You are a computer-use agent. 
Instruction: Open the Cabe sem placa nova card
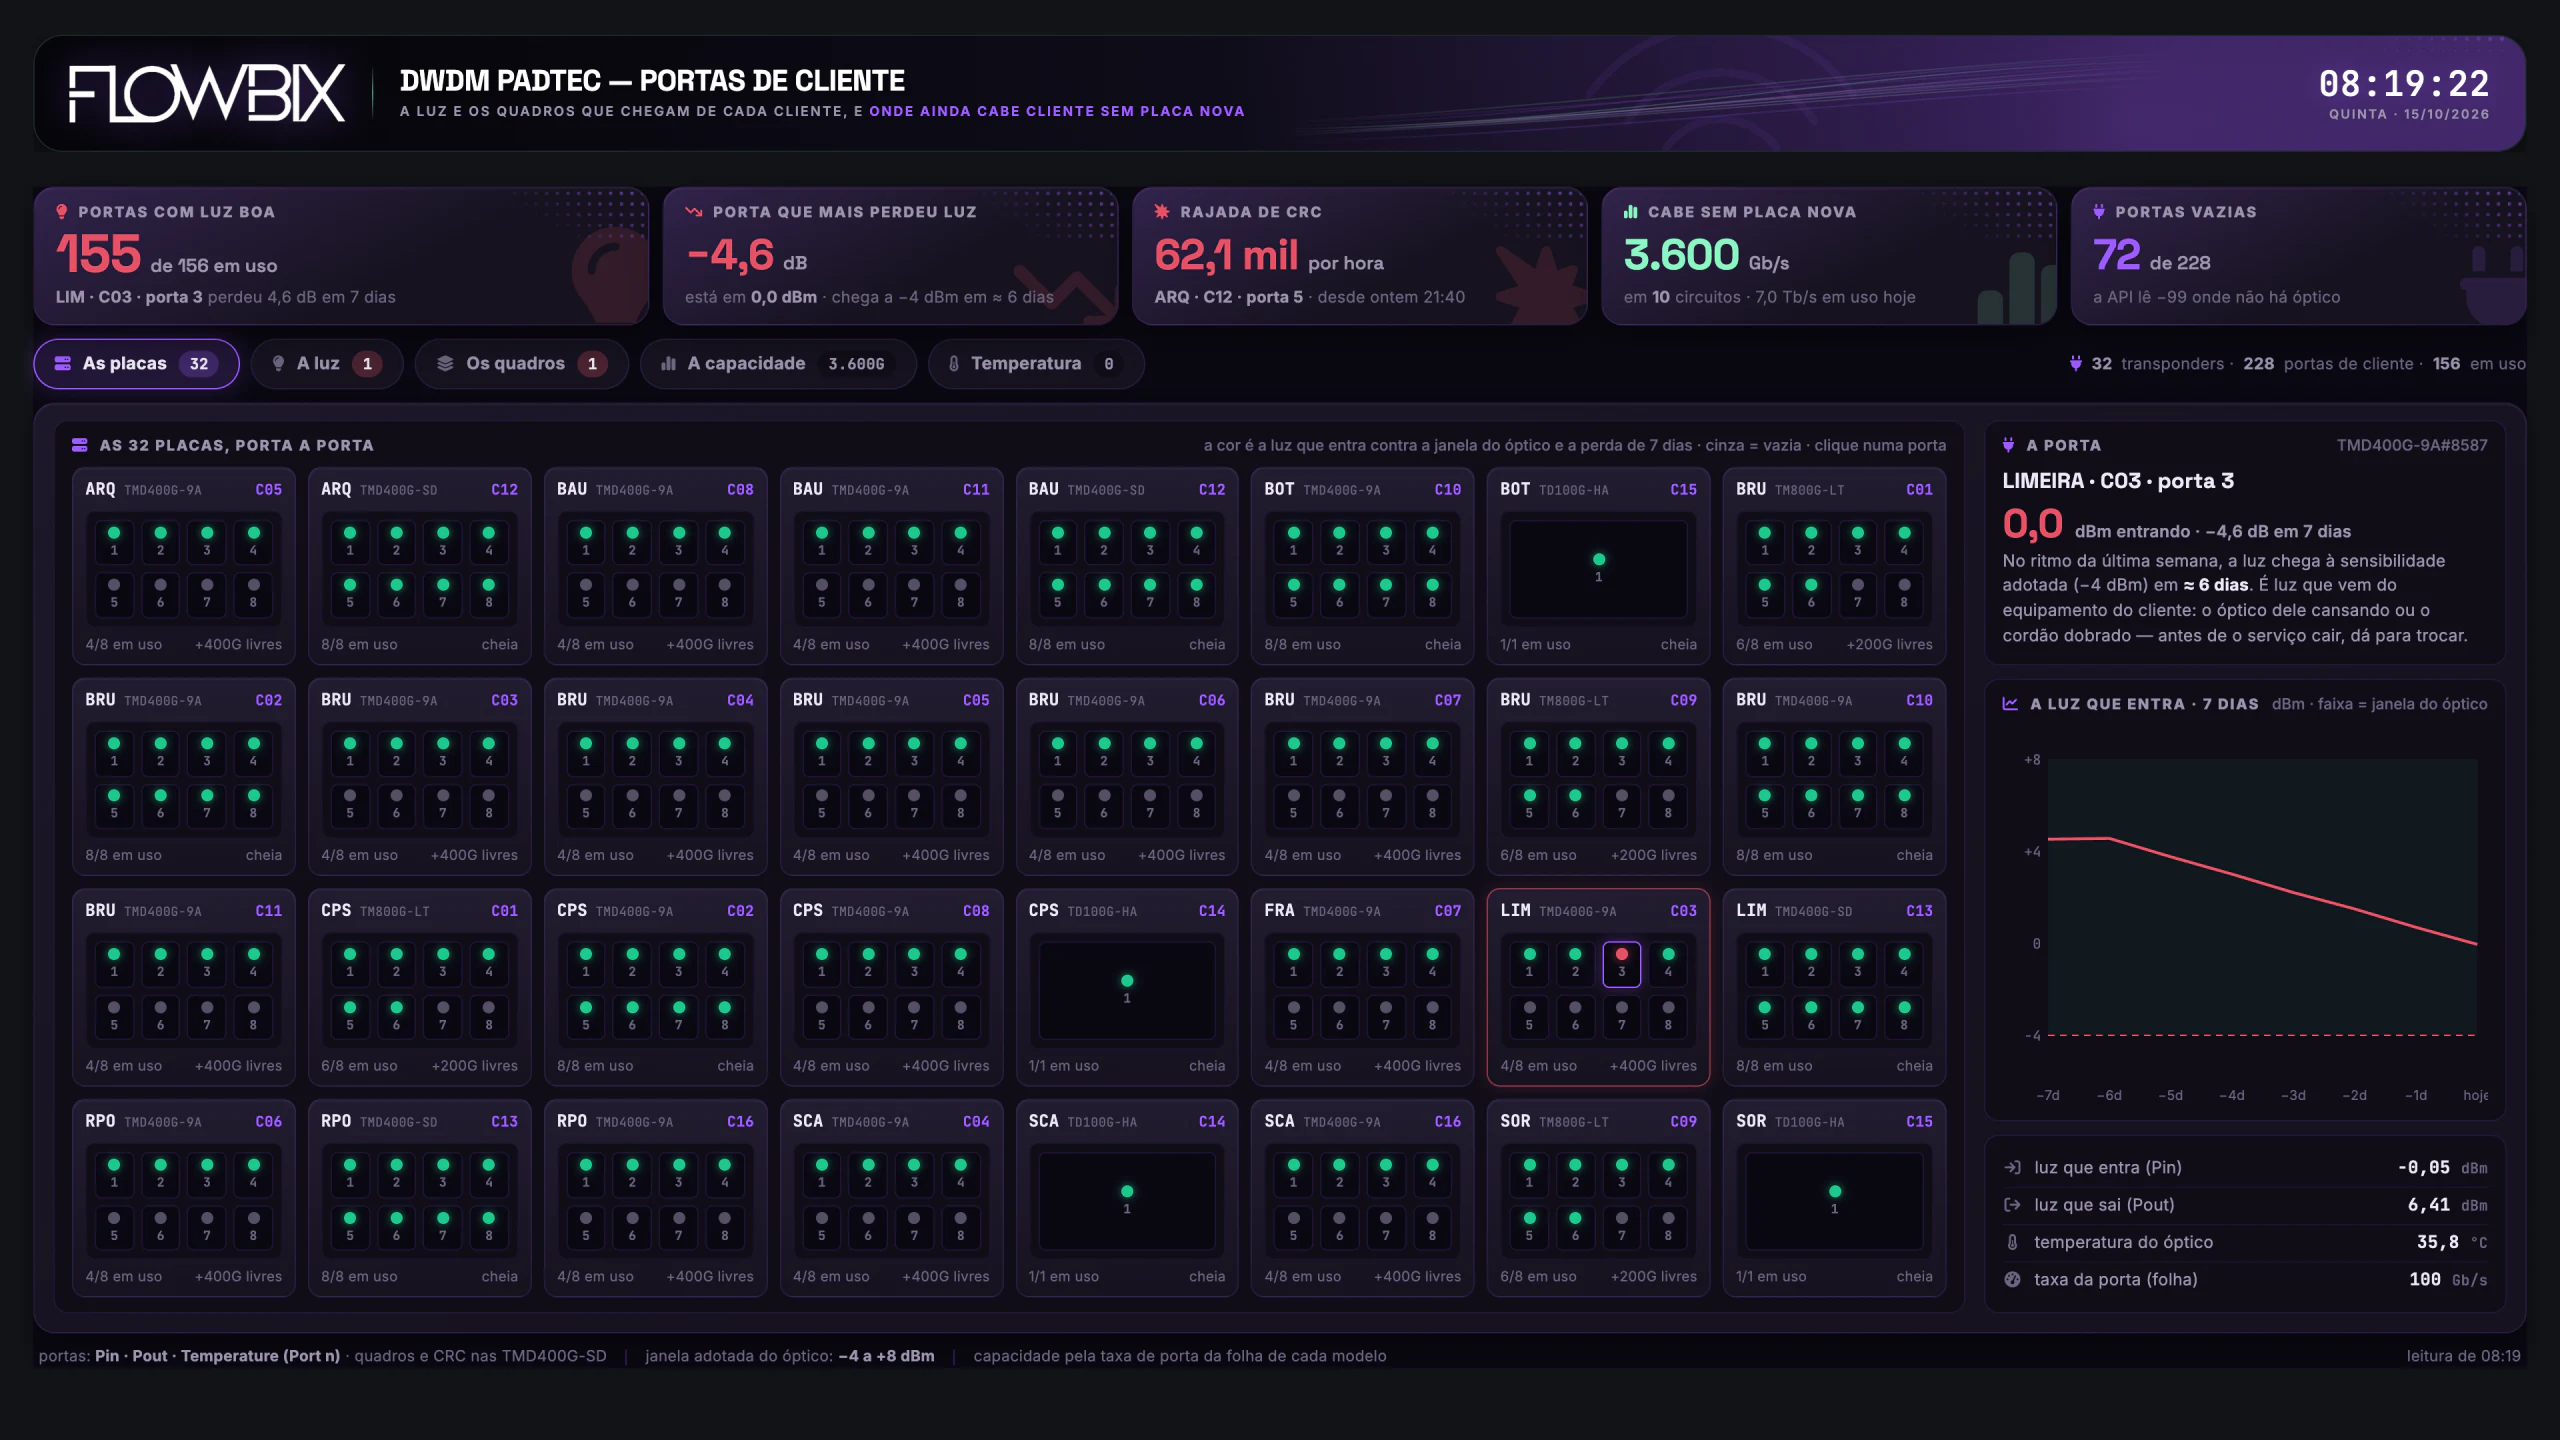pyautogui.click(x=1829, y=256)
